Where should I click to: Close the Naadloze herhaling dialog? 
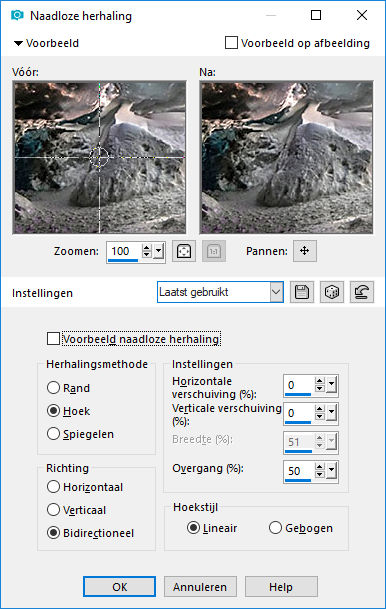coord(362,15)
